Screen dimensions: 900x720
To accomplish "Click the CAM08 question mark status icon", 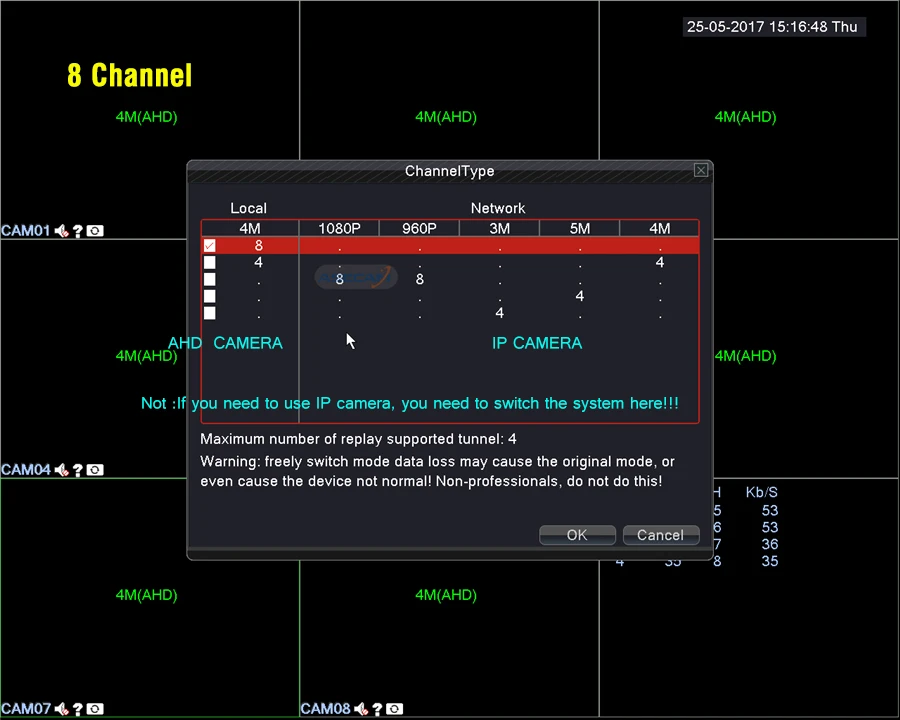I will pyautogui.click(x=378, y=709).
